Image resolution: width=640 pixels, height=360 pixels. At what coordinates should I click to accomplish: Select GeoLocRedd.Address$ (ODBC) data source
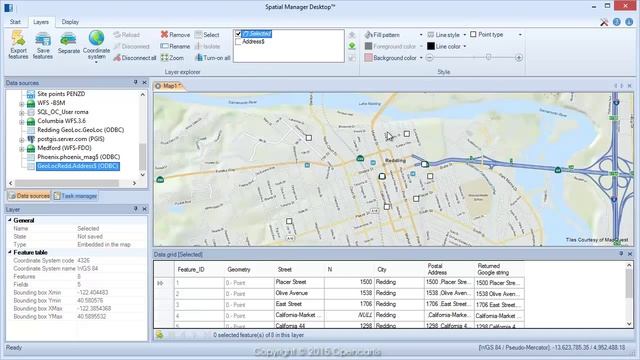coord(78,166)
